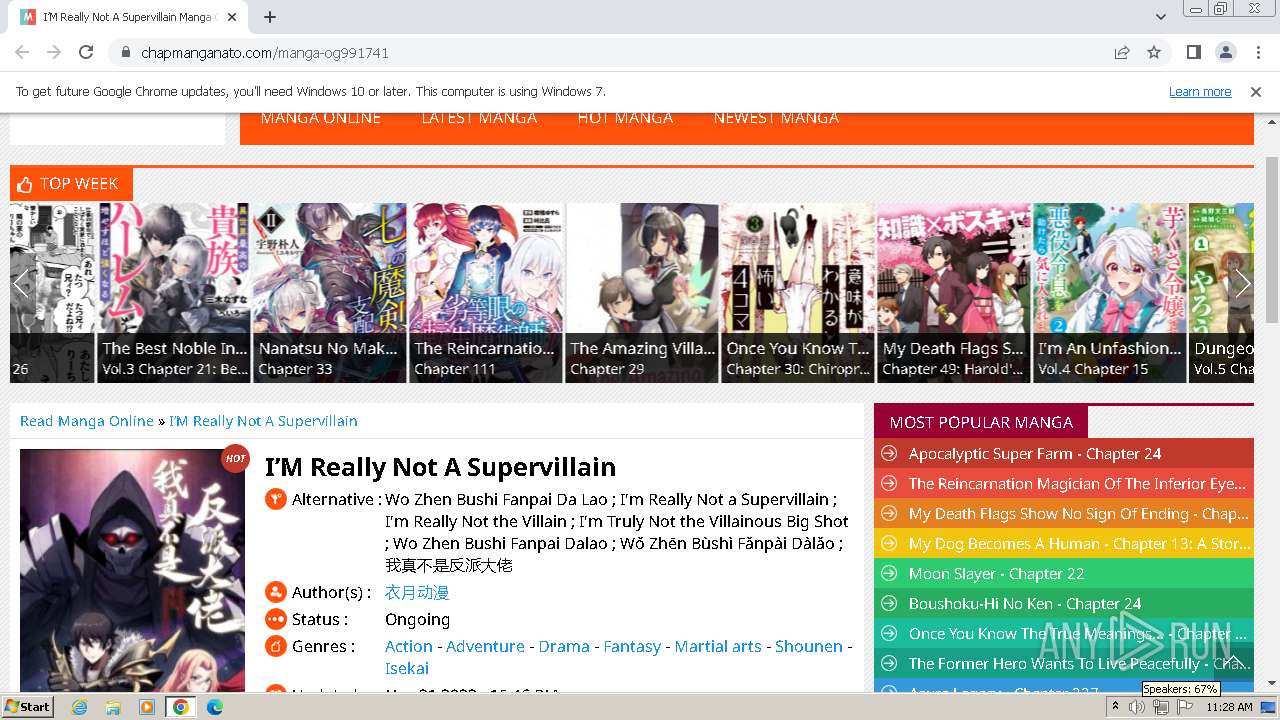The image size is (1280, 720).
Task: Open The Reincarnatio... cover thumbnail
Action: click(x=486, y=292)
